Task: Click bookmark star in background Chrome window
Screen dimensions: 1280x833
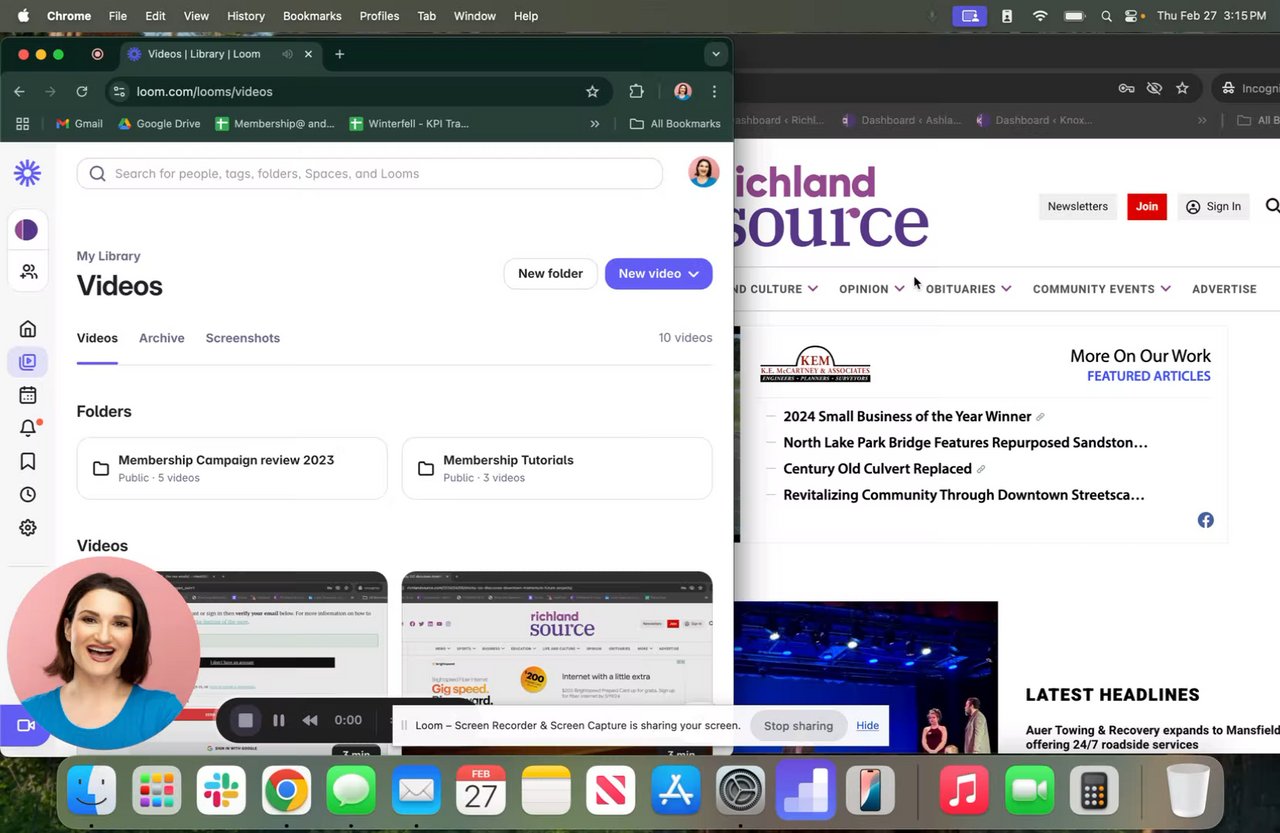Action: point(1182,88)
